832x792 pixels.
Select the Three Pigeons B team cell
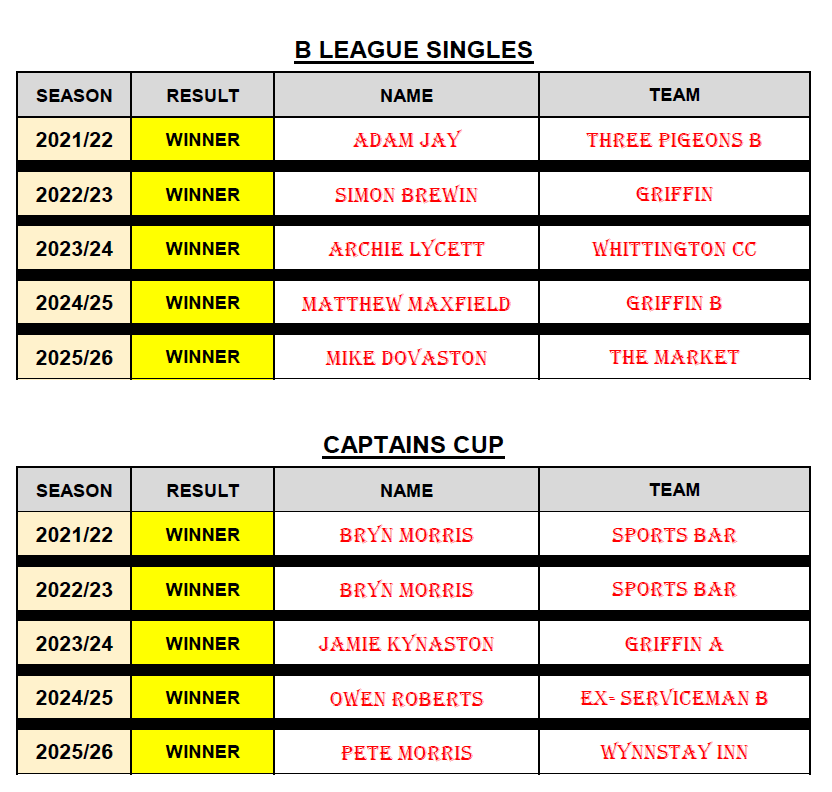[674, 140]
